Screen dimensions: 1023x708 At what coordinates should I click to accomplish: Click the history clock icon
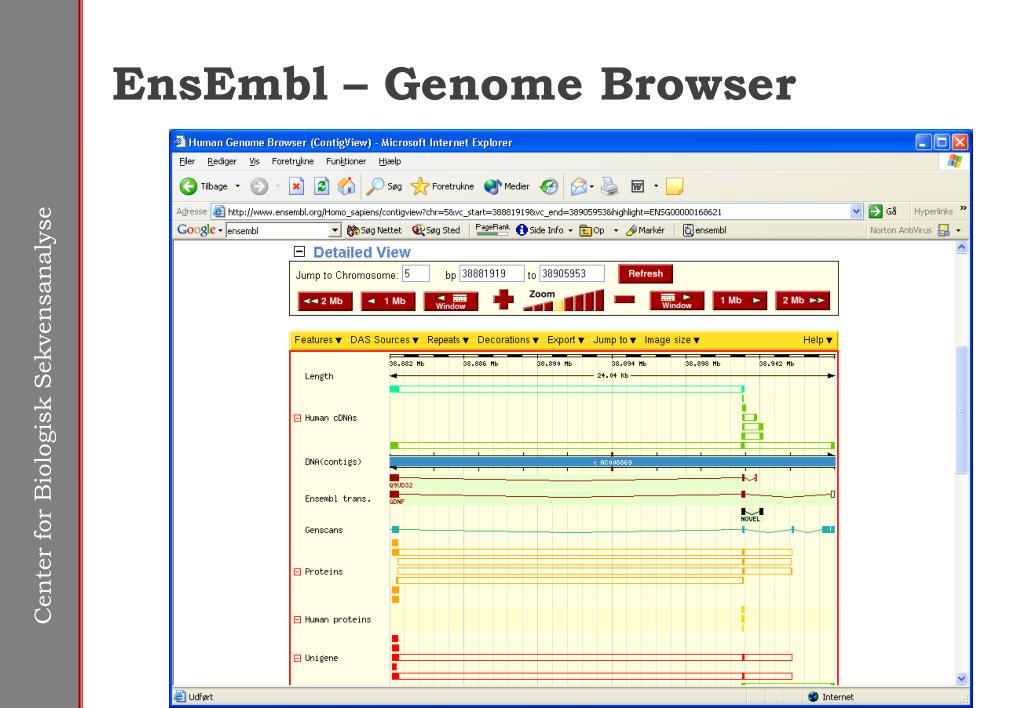[x=549, y=187]
